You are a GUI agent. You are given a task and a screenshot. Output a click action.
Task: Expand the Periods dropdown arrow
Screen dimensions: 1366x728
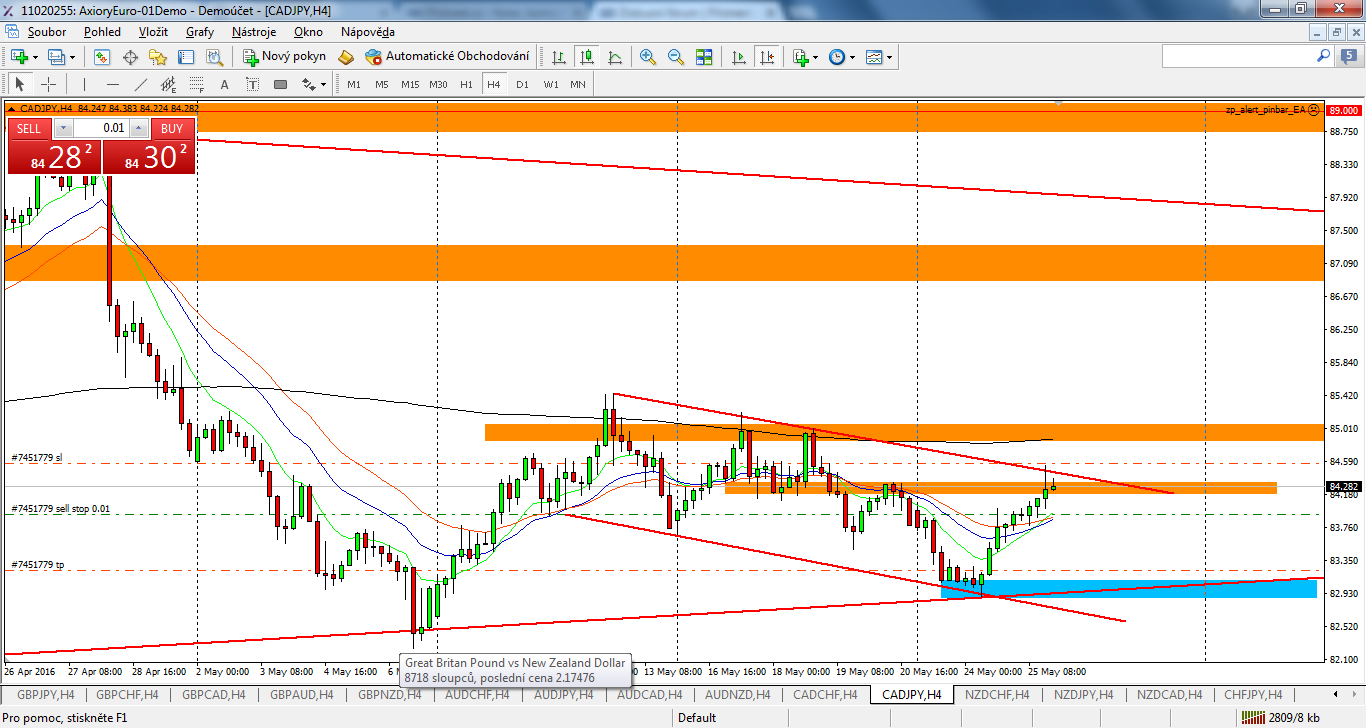point(852,57)
